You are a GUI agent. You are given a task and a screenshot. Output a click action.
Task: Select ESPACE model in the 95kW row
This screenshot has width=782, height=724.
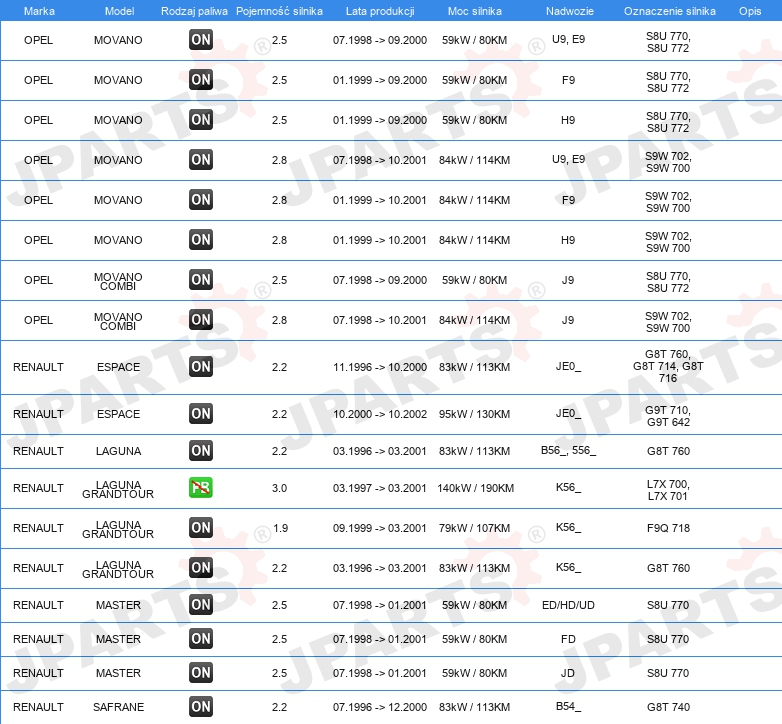click(x=118, y=414)
